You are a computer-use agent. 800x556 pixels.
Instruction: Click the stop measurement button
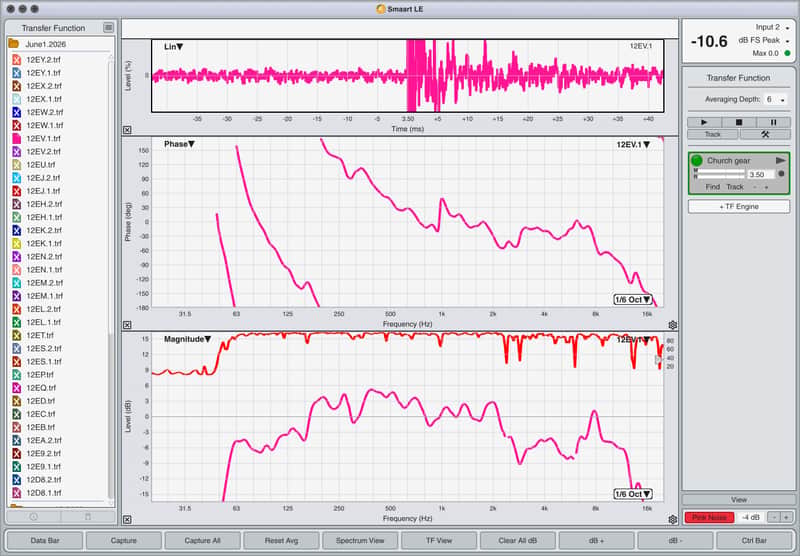pos(738,122)
